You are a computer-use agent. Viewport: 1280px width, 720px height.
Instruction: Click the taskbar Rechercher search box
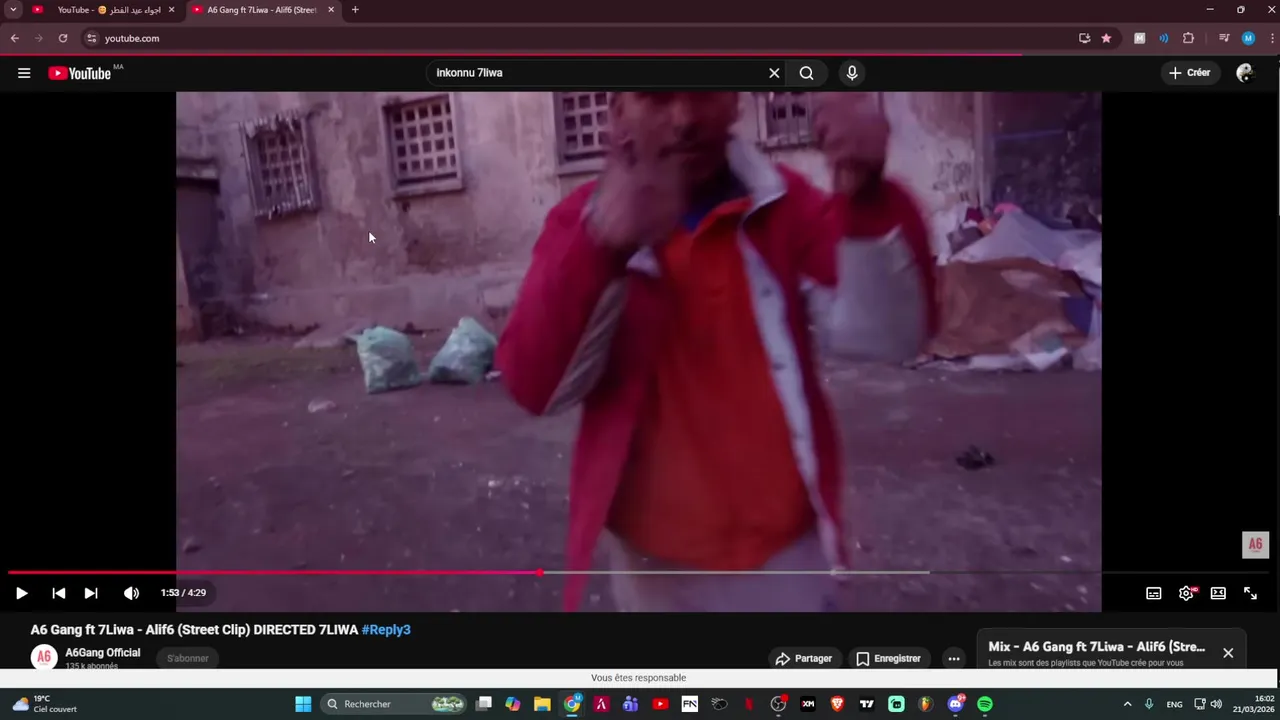coord(394,704)
